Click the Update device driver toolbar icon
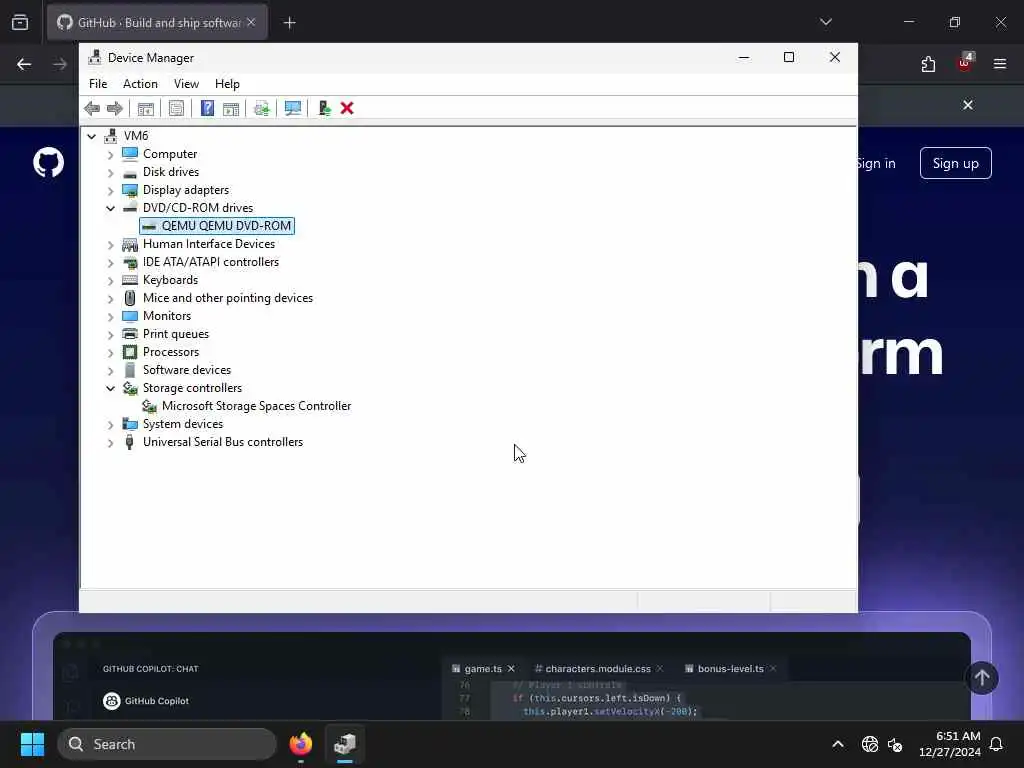The height and width of the screenshot is (768, 1024). coord(262,108)
